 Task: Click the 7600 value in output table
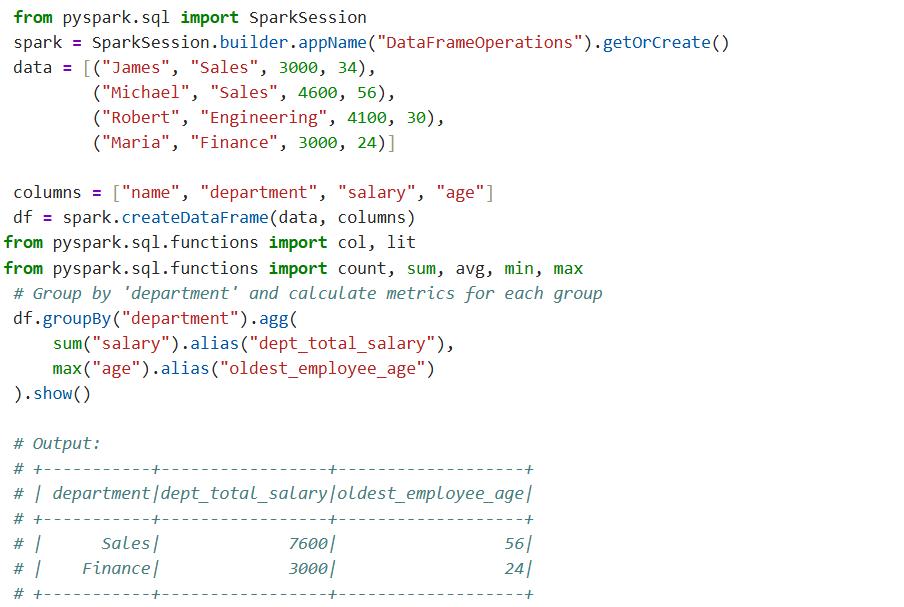[308, 544]
